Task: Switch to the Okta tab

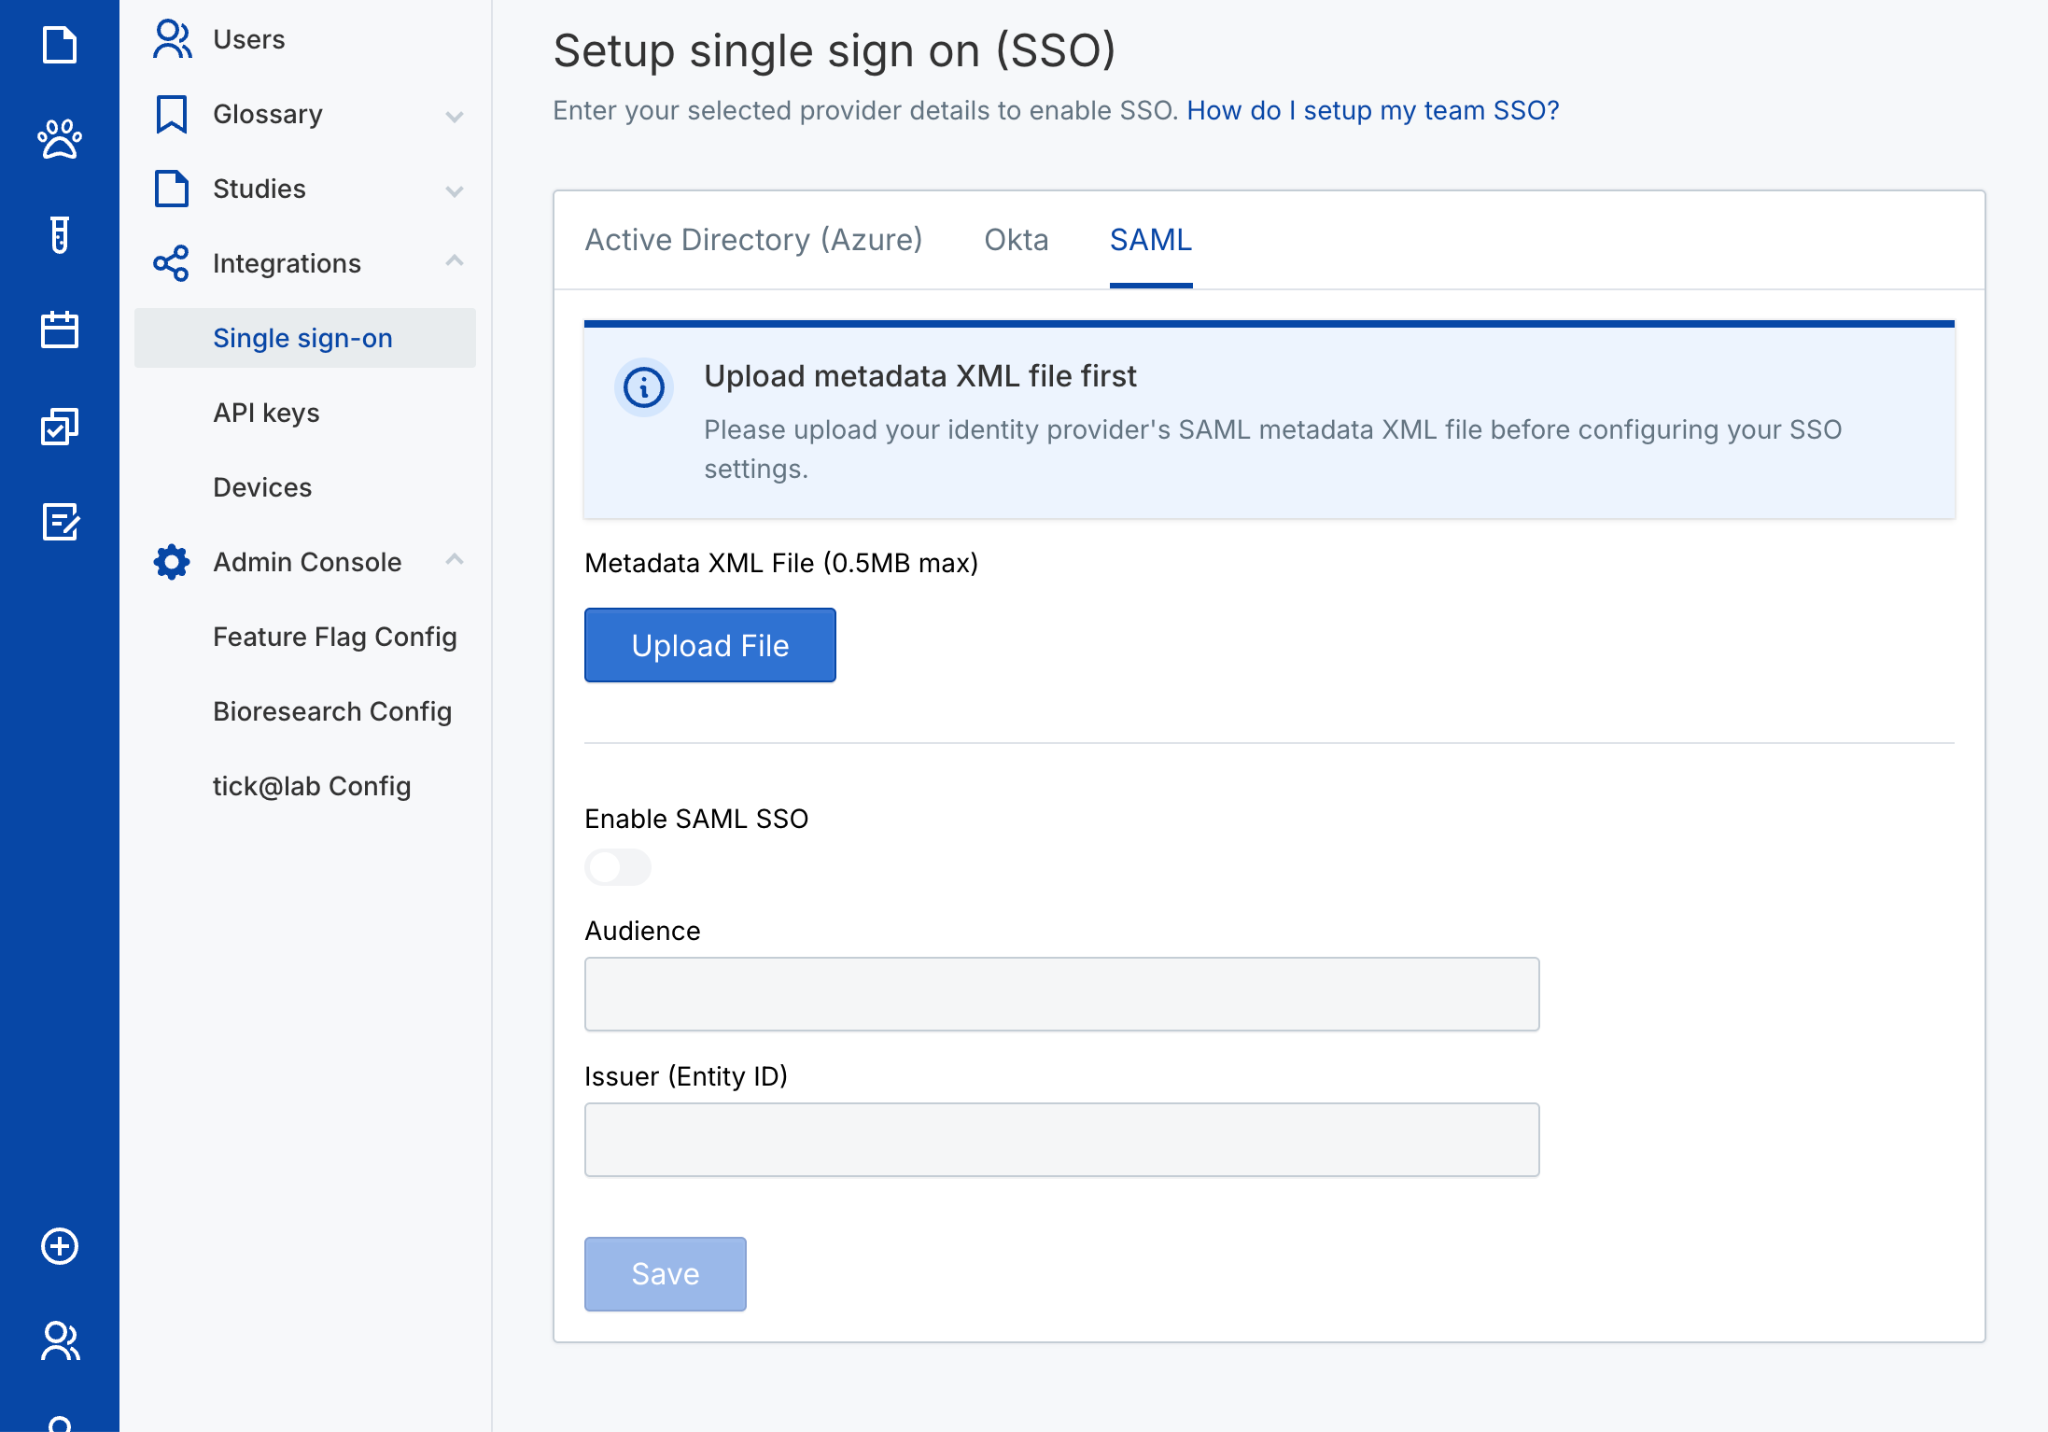Action: [x=1015, y=240]
